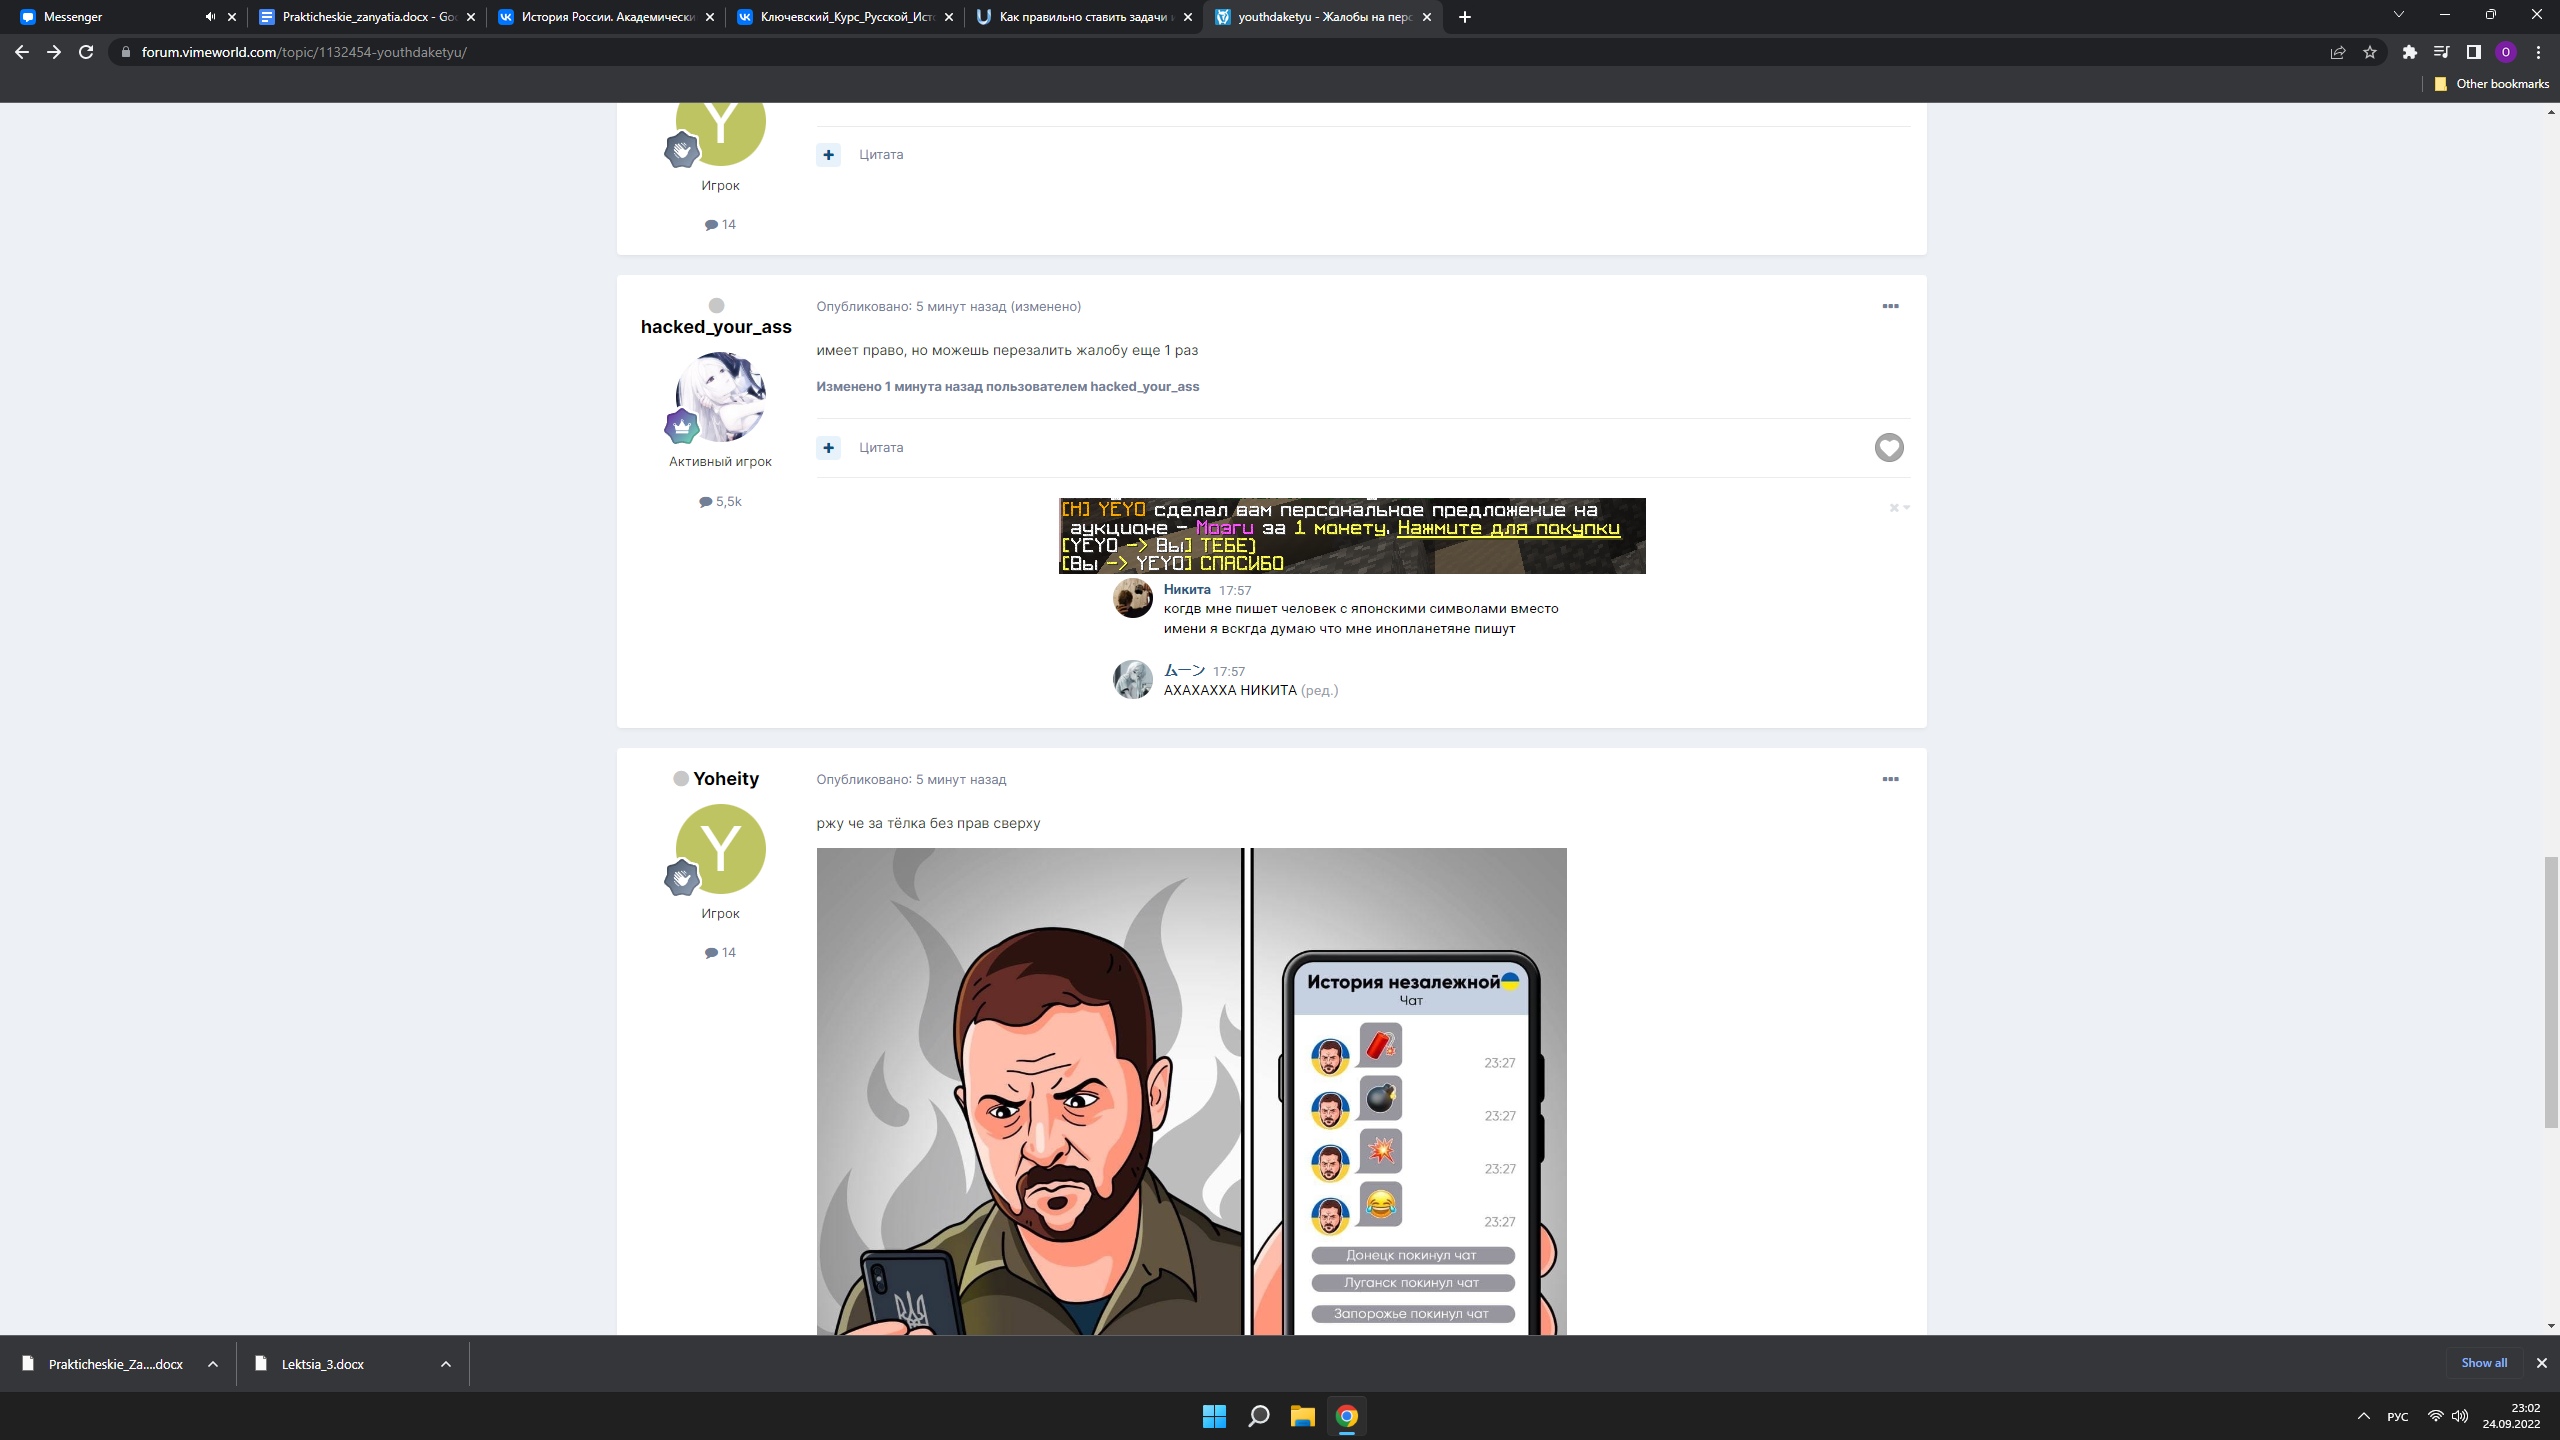Viewport: 2560px width, 1440px height.
Task: Open Chrome extensions puzzle icon
Action: coord(2410,52)
